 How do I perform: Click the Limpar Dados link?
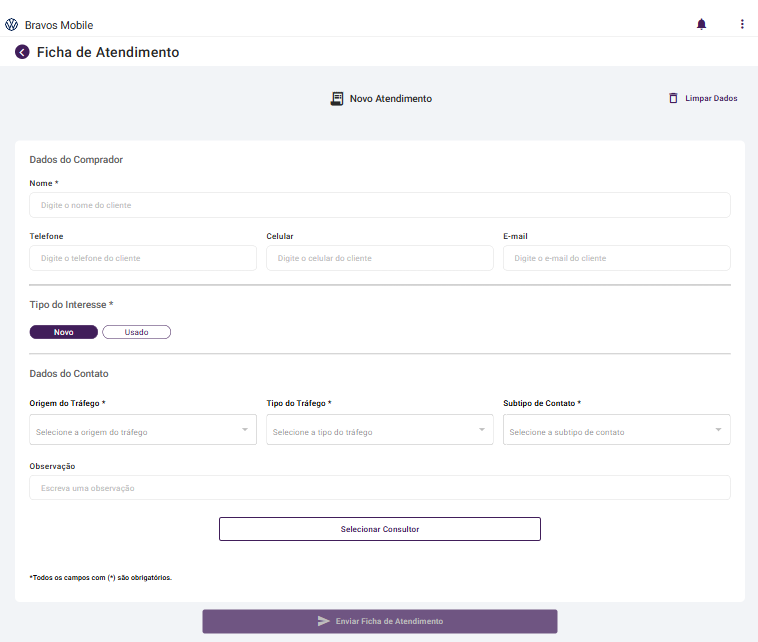click(711, 99)
